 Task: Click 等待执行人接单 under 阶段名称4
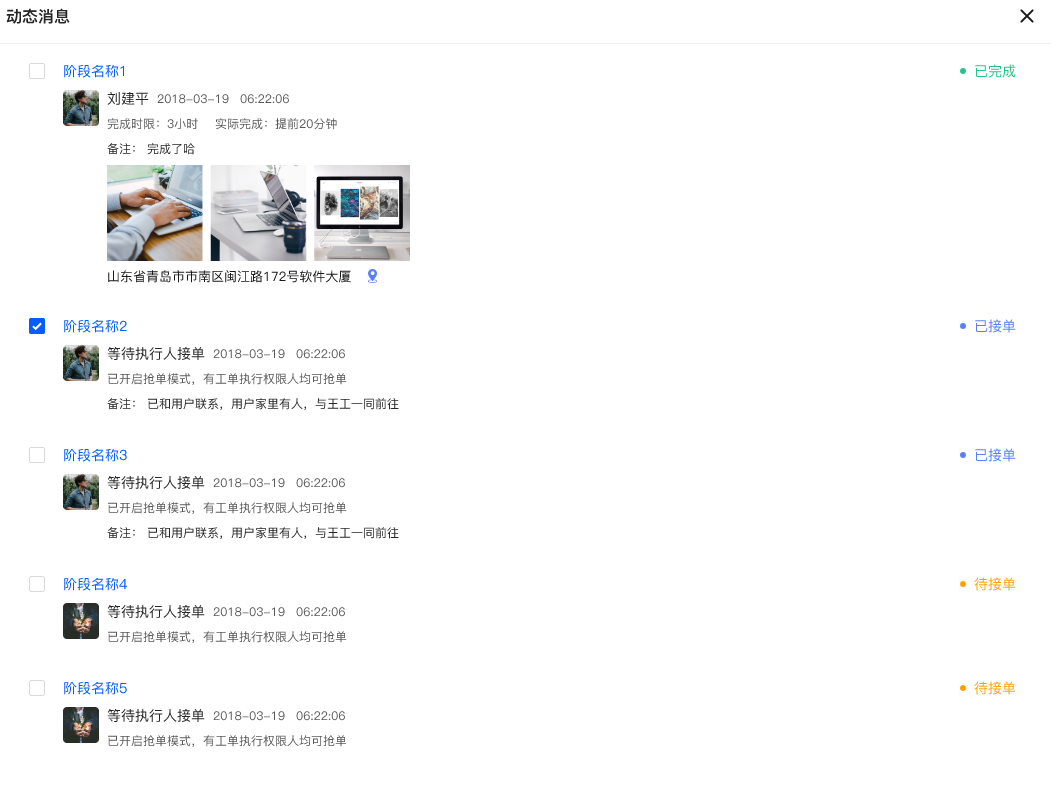[x=156, y=611]
